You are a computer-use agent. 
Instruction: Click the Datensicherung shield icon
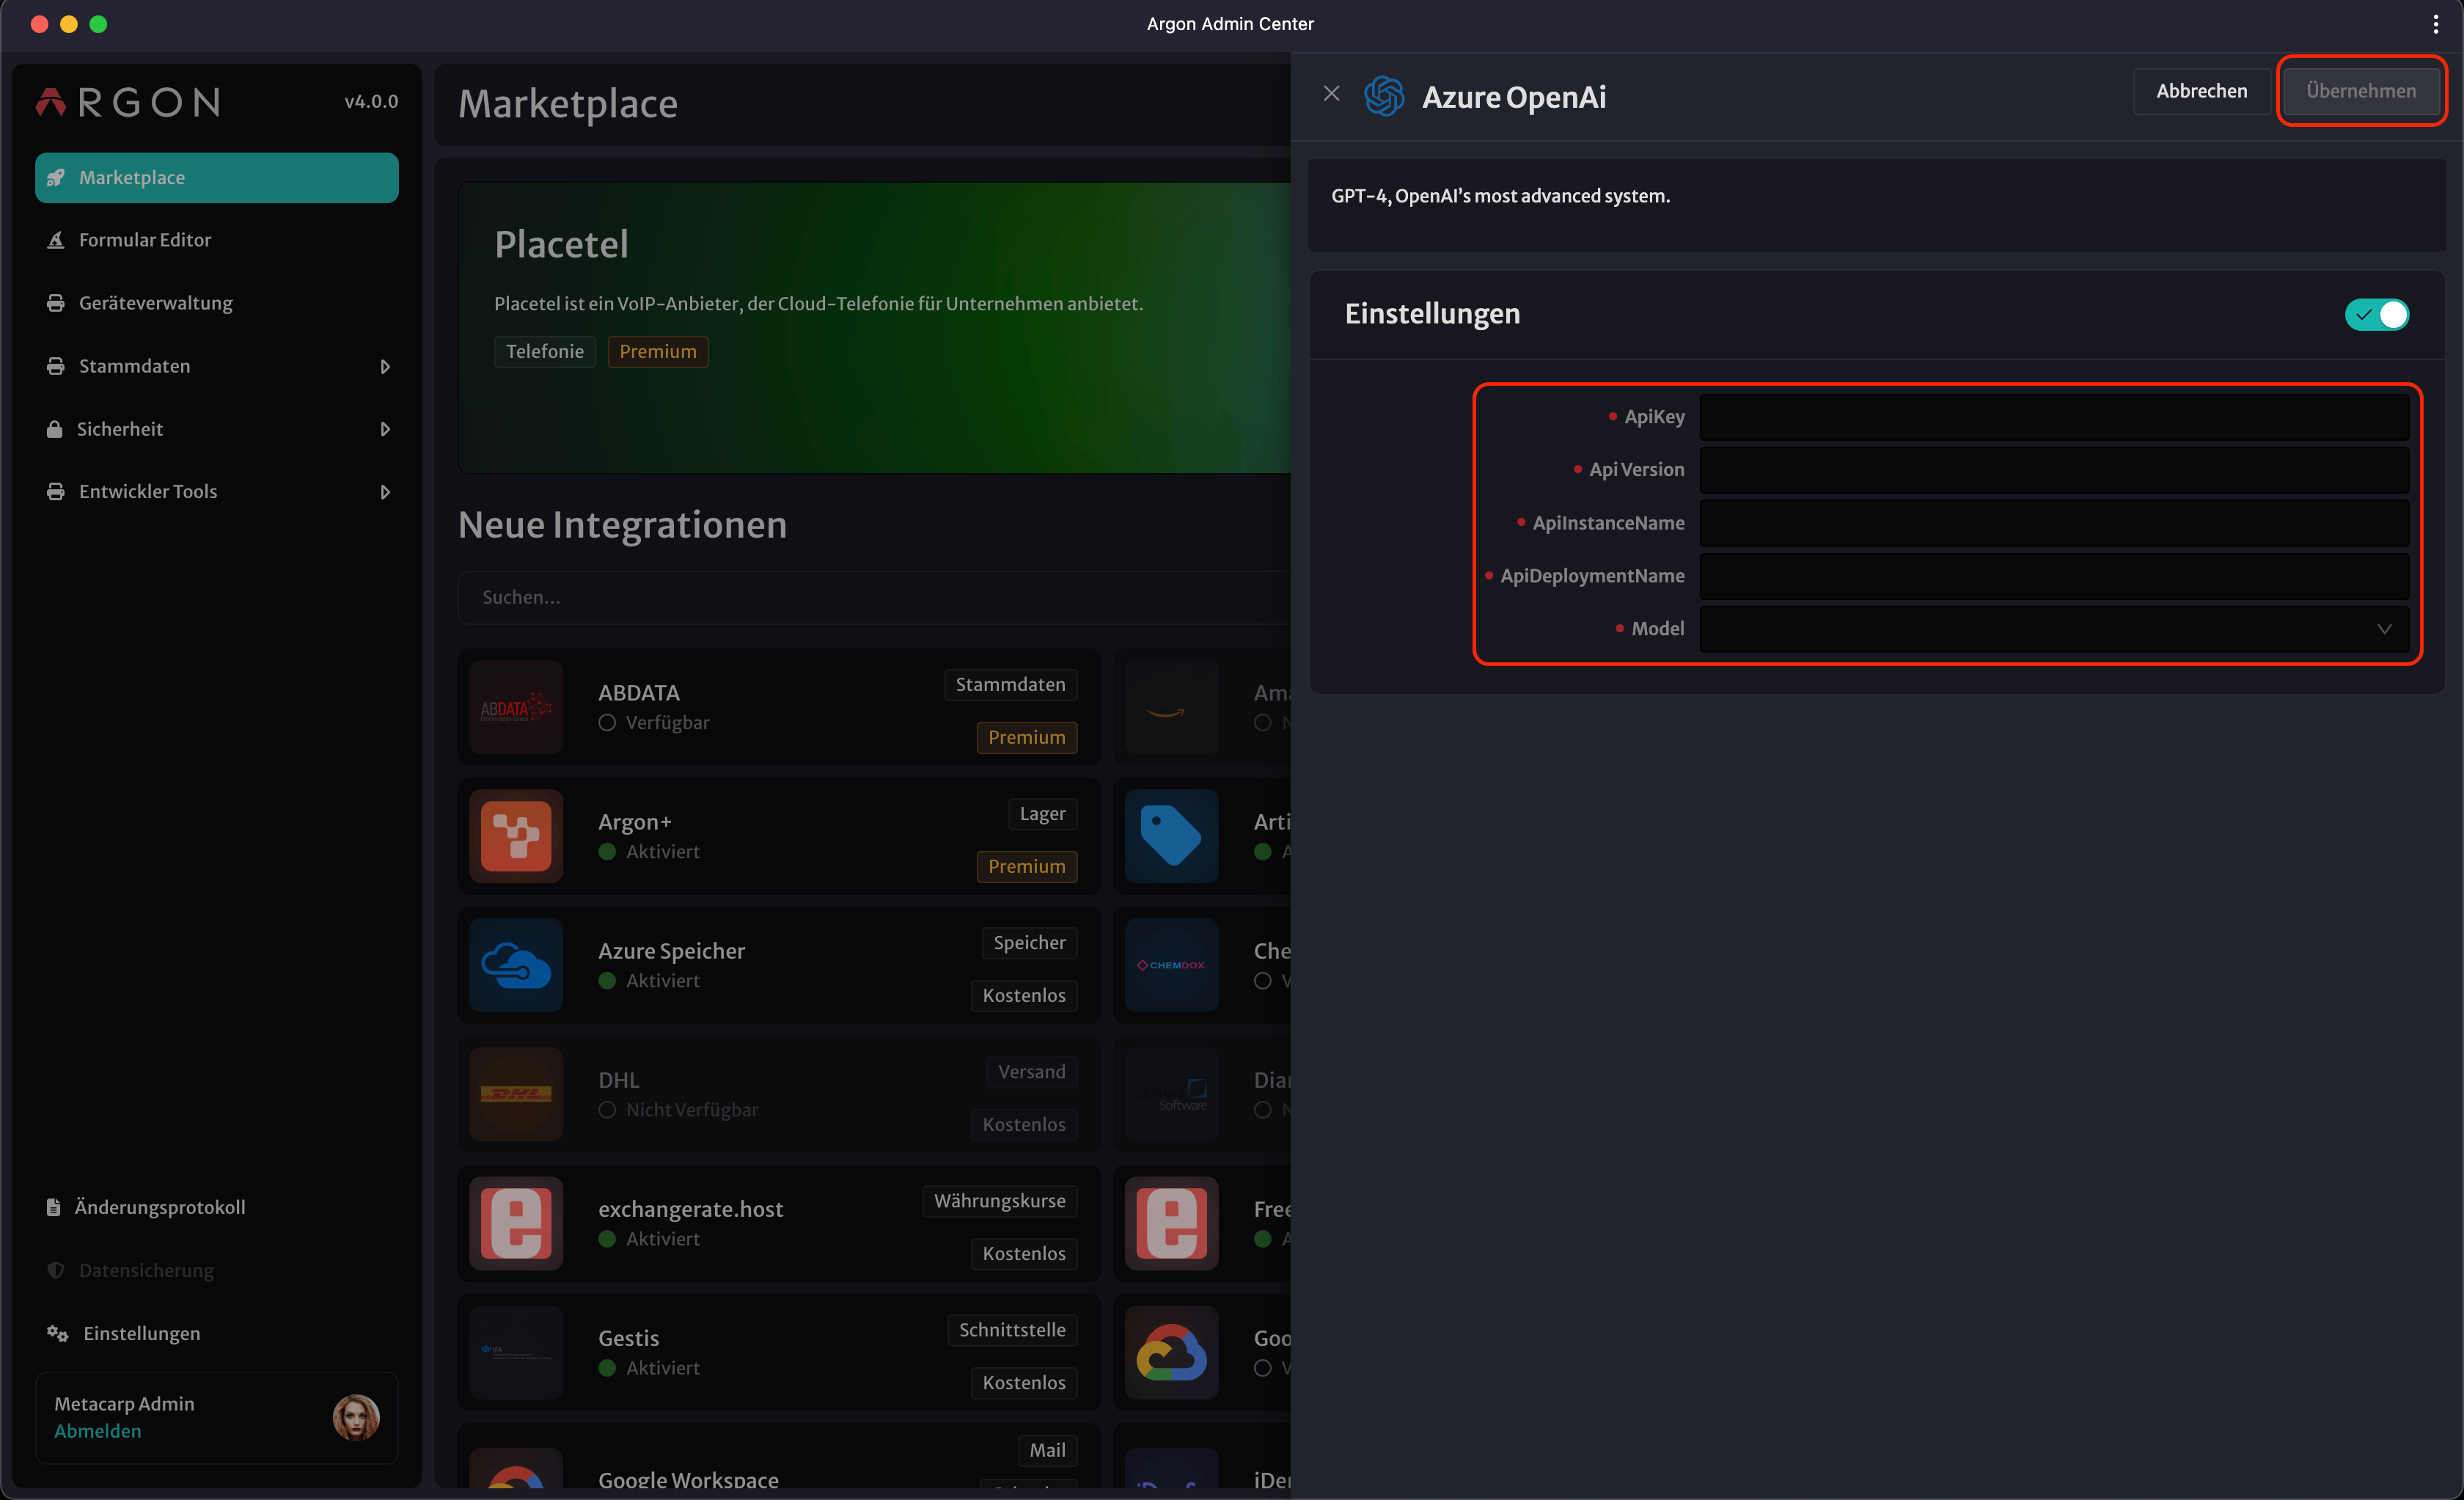(56, 1270)
